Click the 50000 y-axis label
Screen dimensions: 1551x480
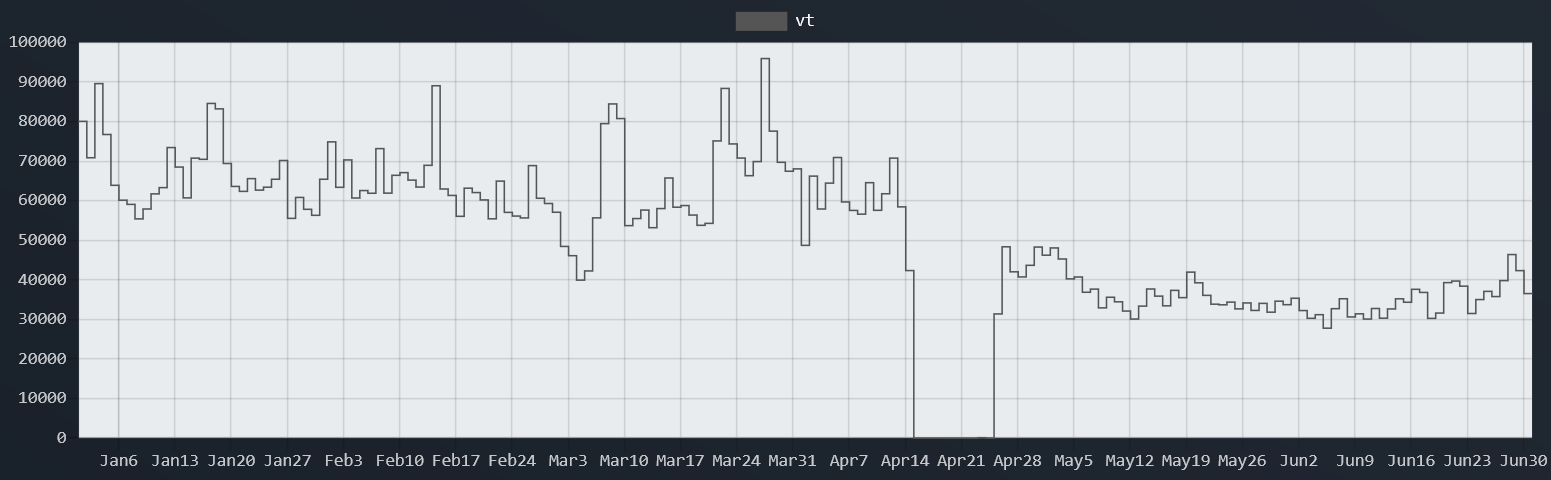42,240
